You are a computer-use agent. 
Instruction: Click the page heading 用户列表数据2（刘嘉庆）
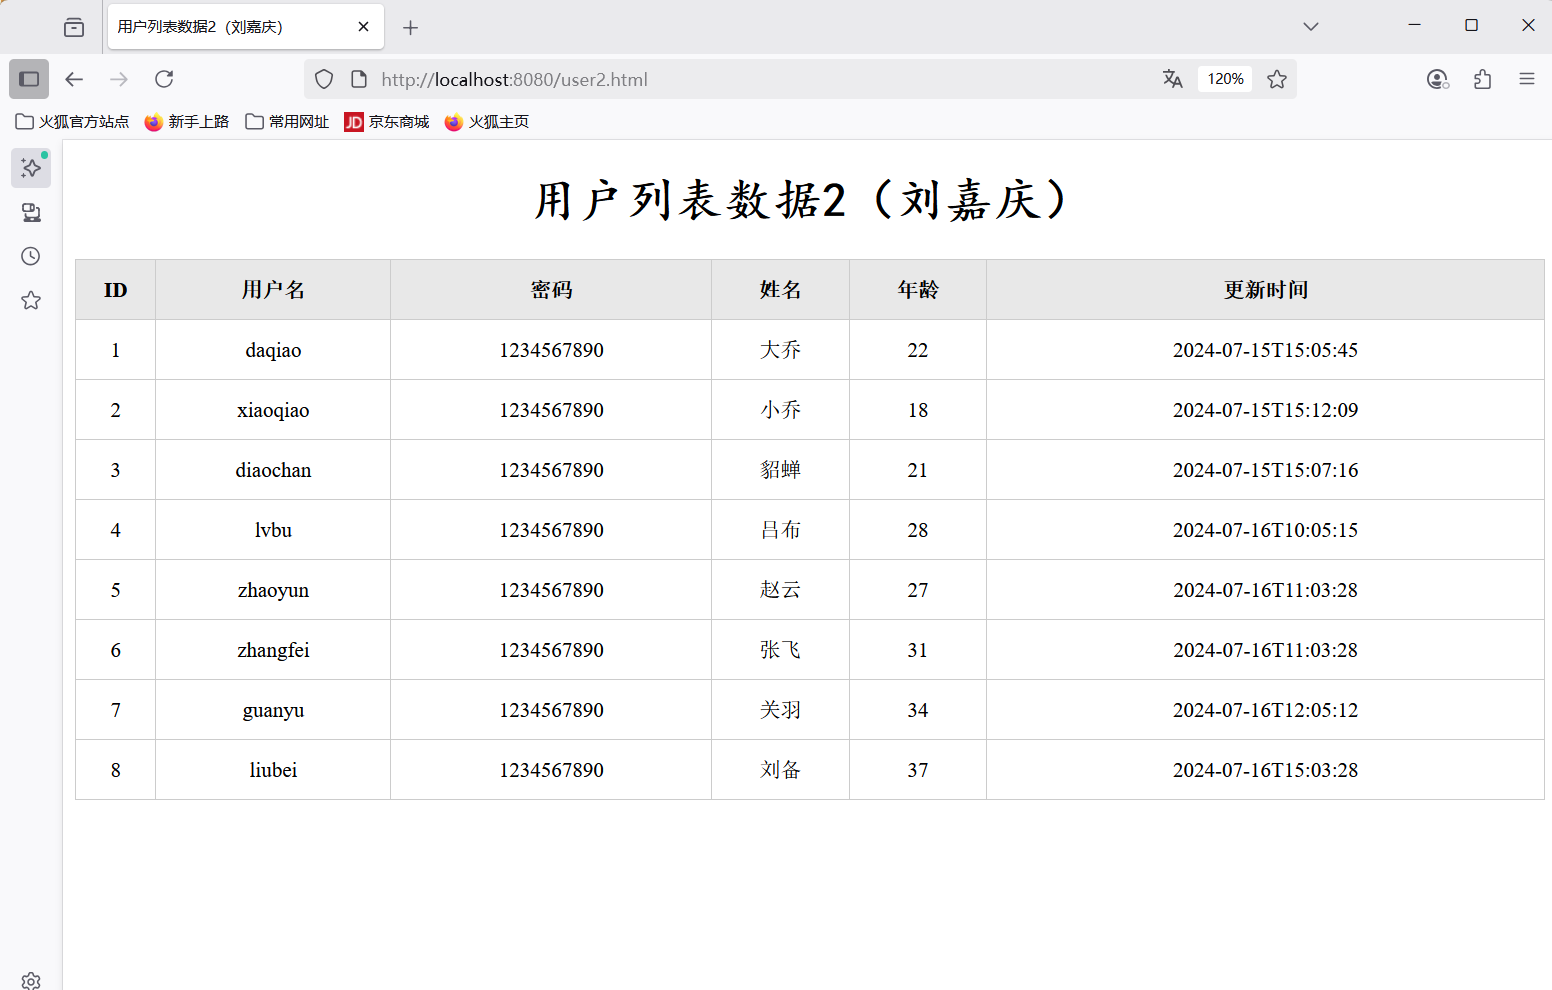click(804, 200)
